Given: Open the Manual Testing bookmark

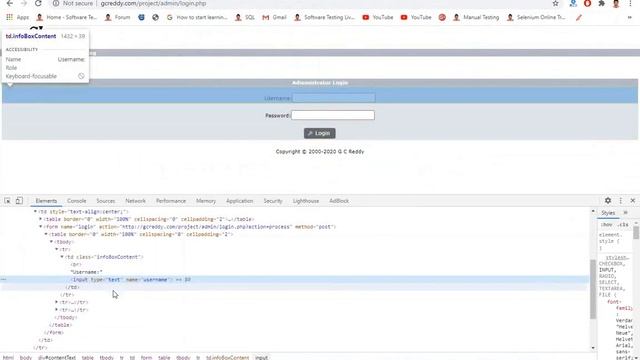Looking at the screenshot, I should (x=476, y=17).
